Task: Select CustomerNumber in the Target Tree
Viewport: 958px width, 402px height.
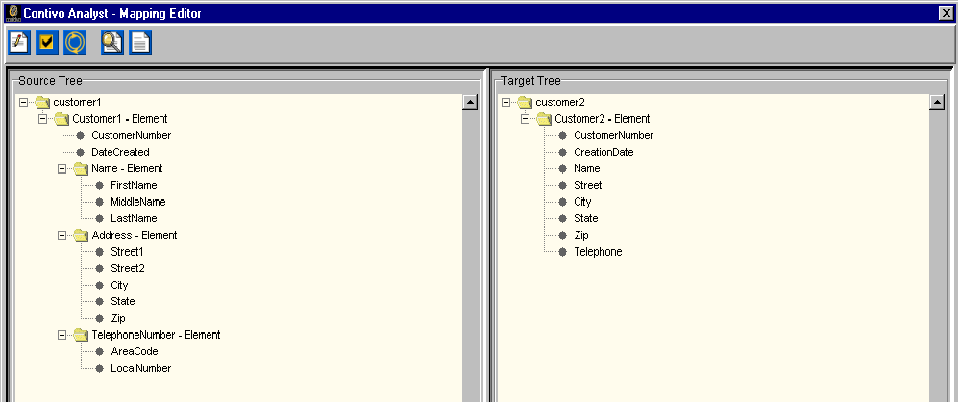Action: [614, 135]
